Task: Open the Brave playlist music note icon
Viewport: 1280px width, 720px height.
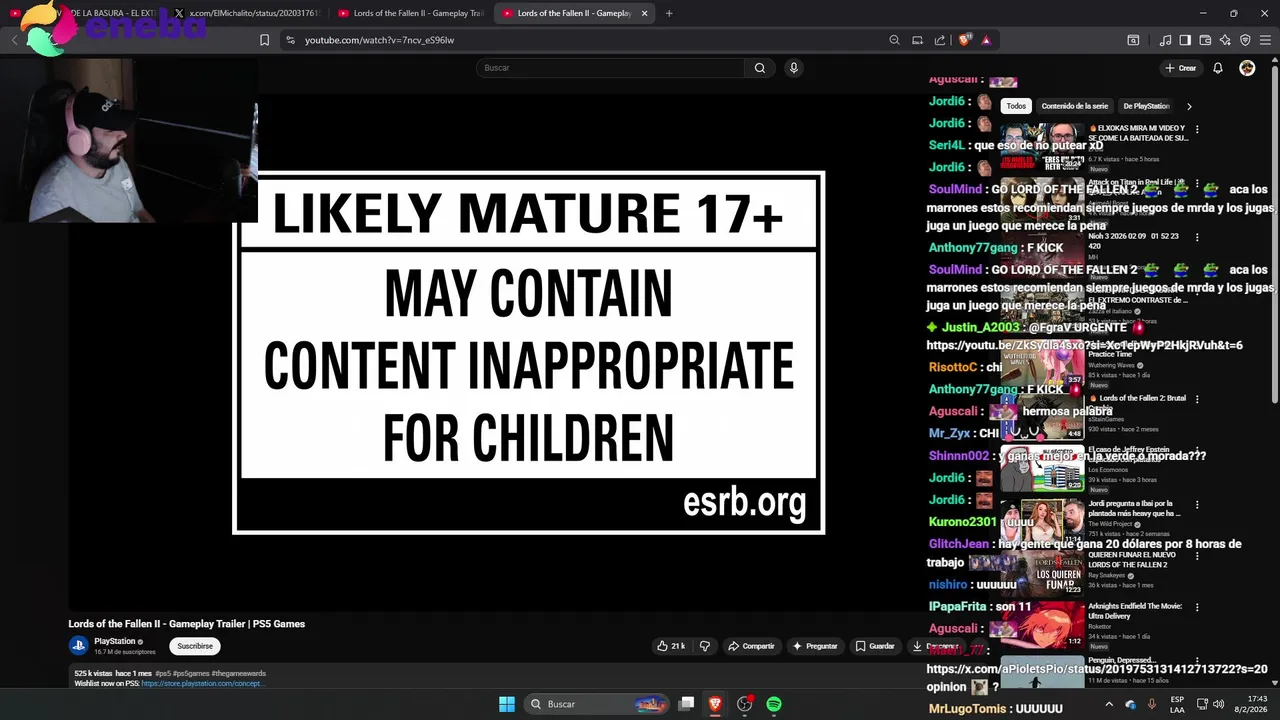Action: click(1165, 40)
